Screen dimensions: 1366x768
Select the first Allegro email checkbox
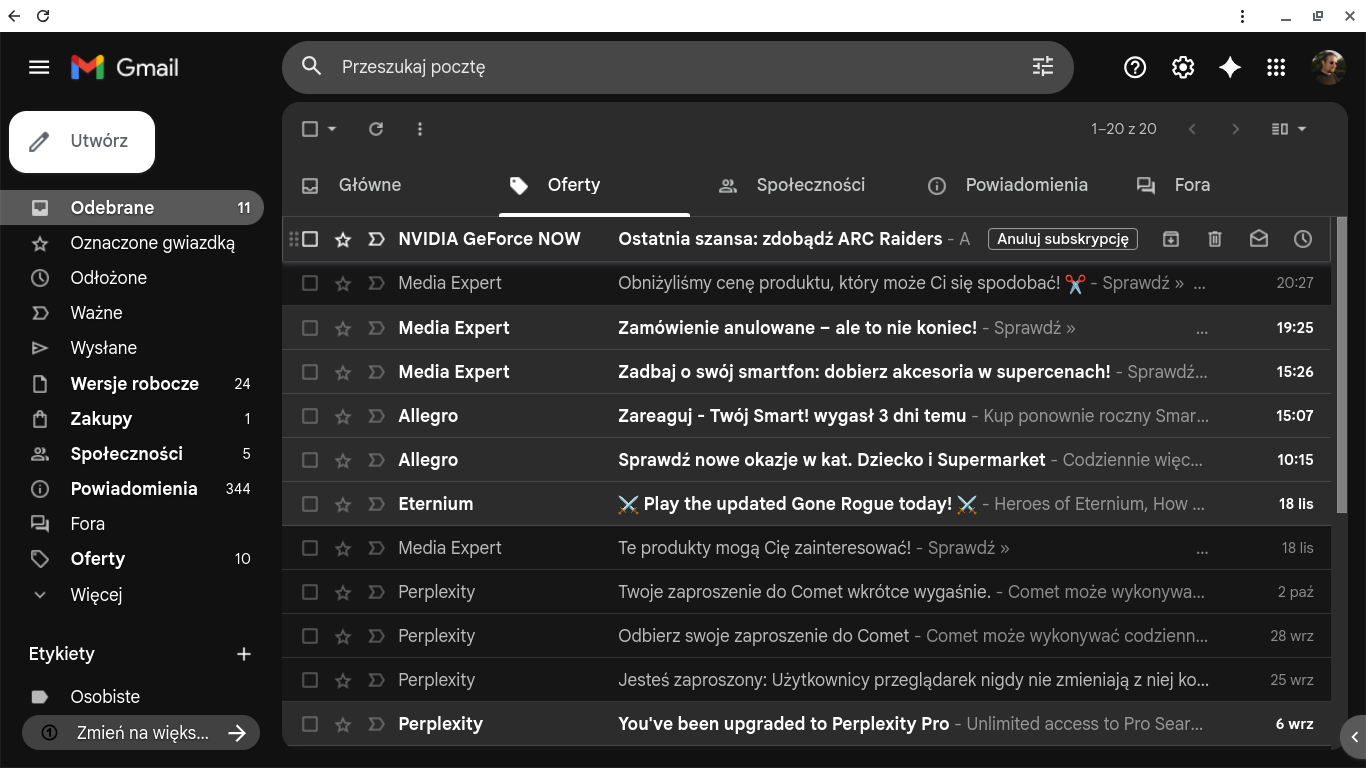point(310,416)
